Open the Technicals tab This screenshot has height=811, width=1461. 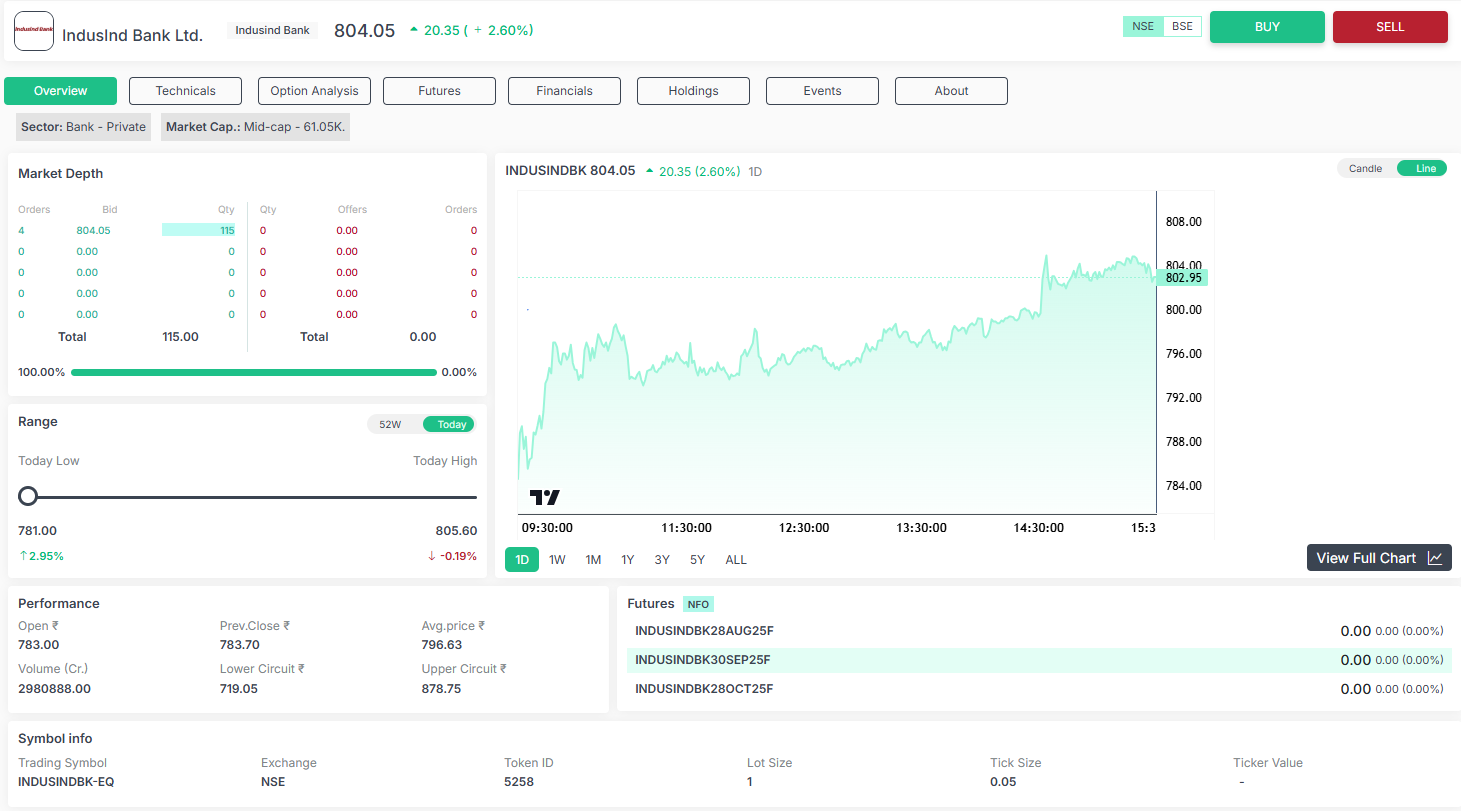(186, 91)
